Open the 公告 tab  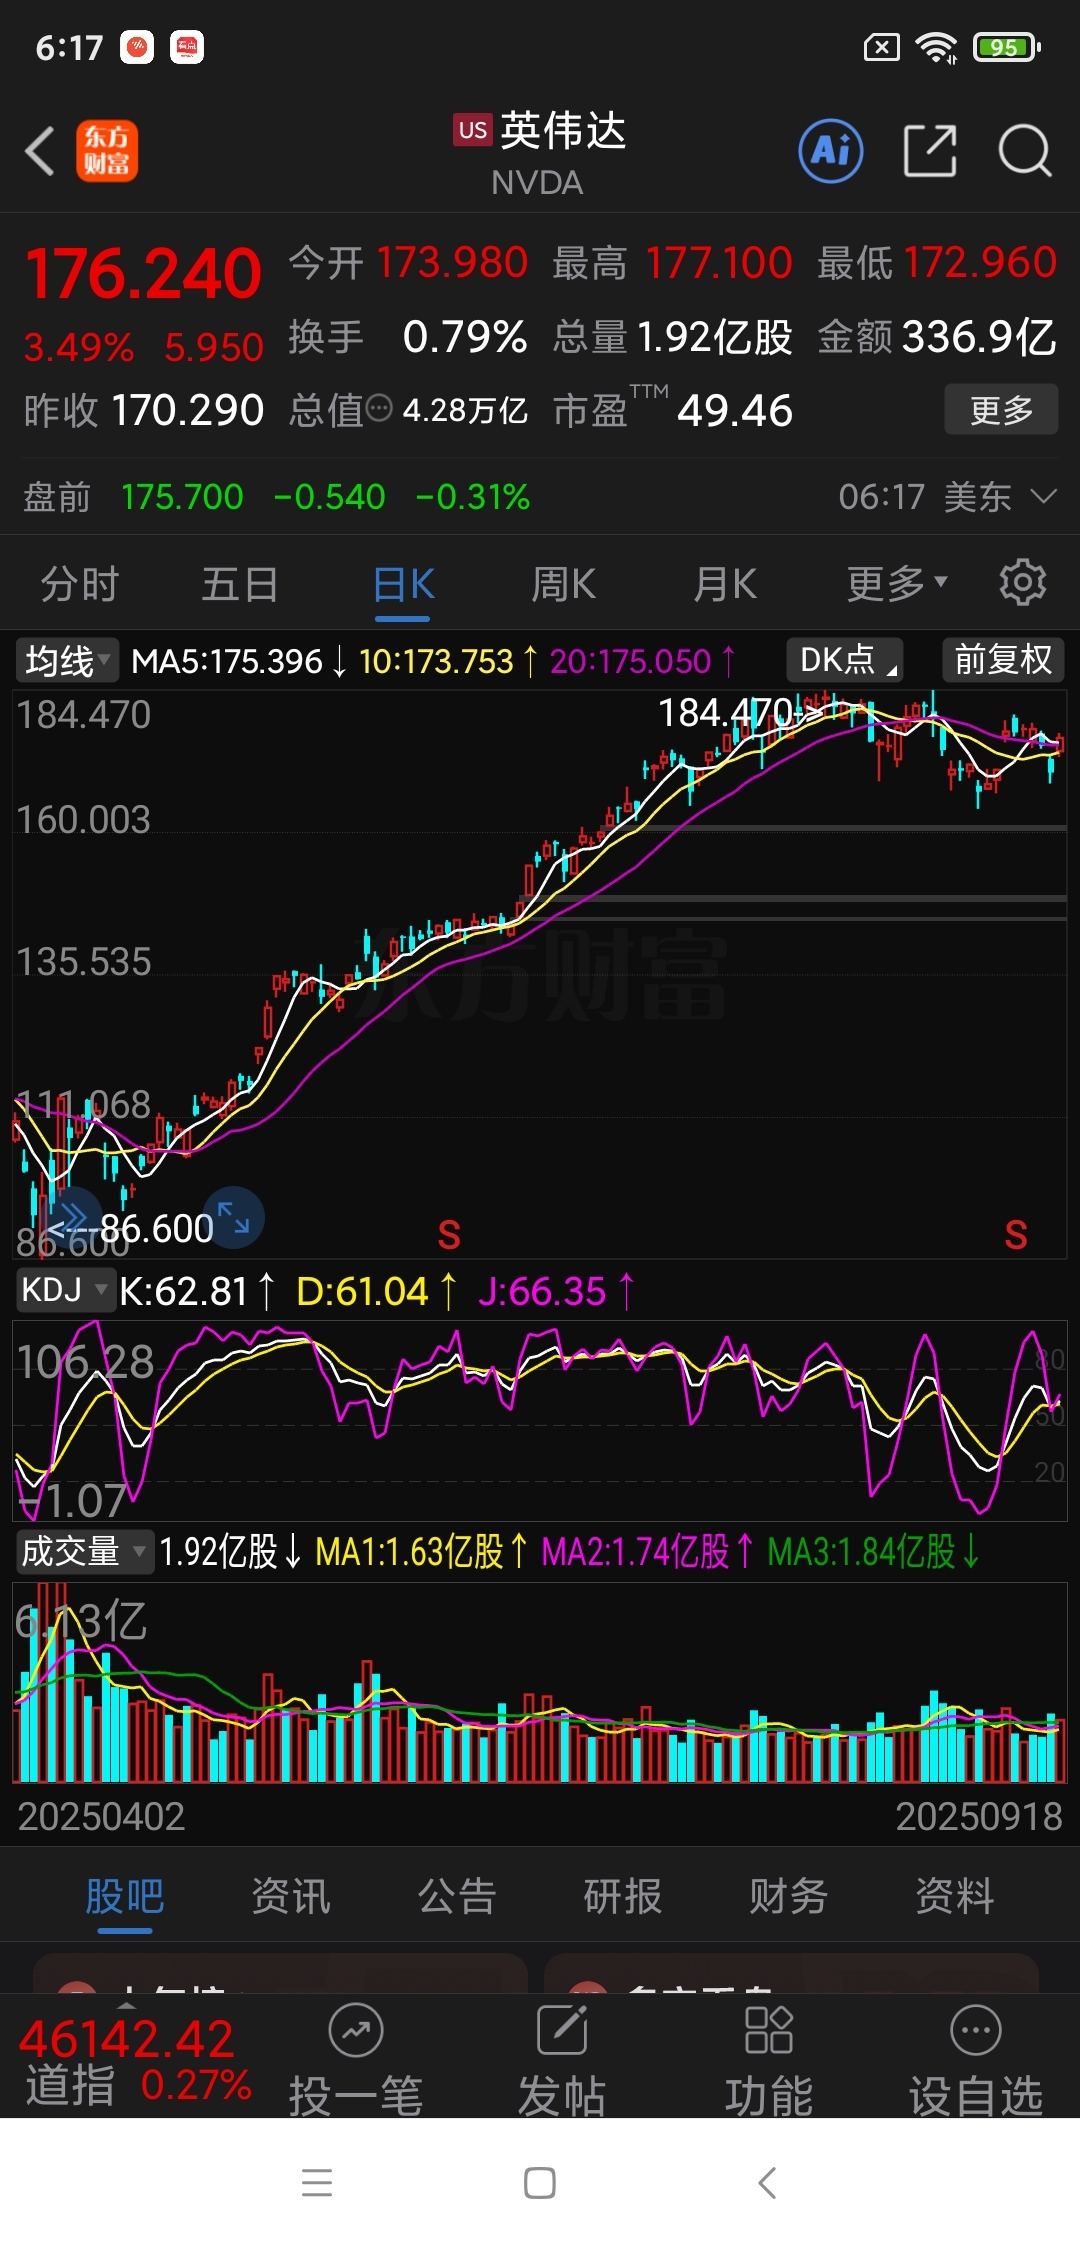click(x=457, y=1896)
